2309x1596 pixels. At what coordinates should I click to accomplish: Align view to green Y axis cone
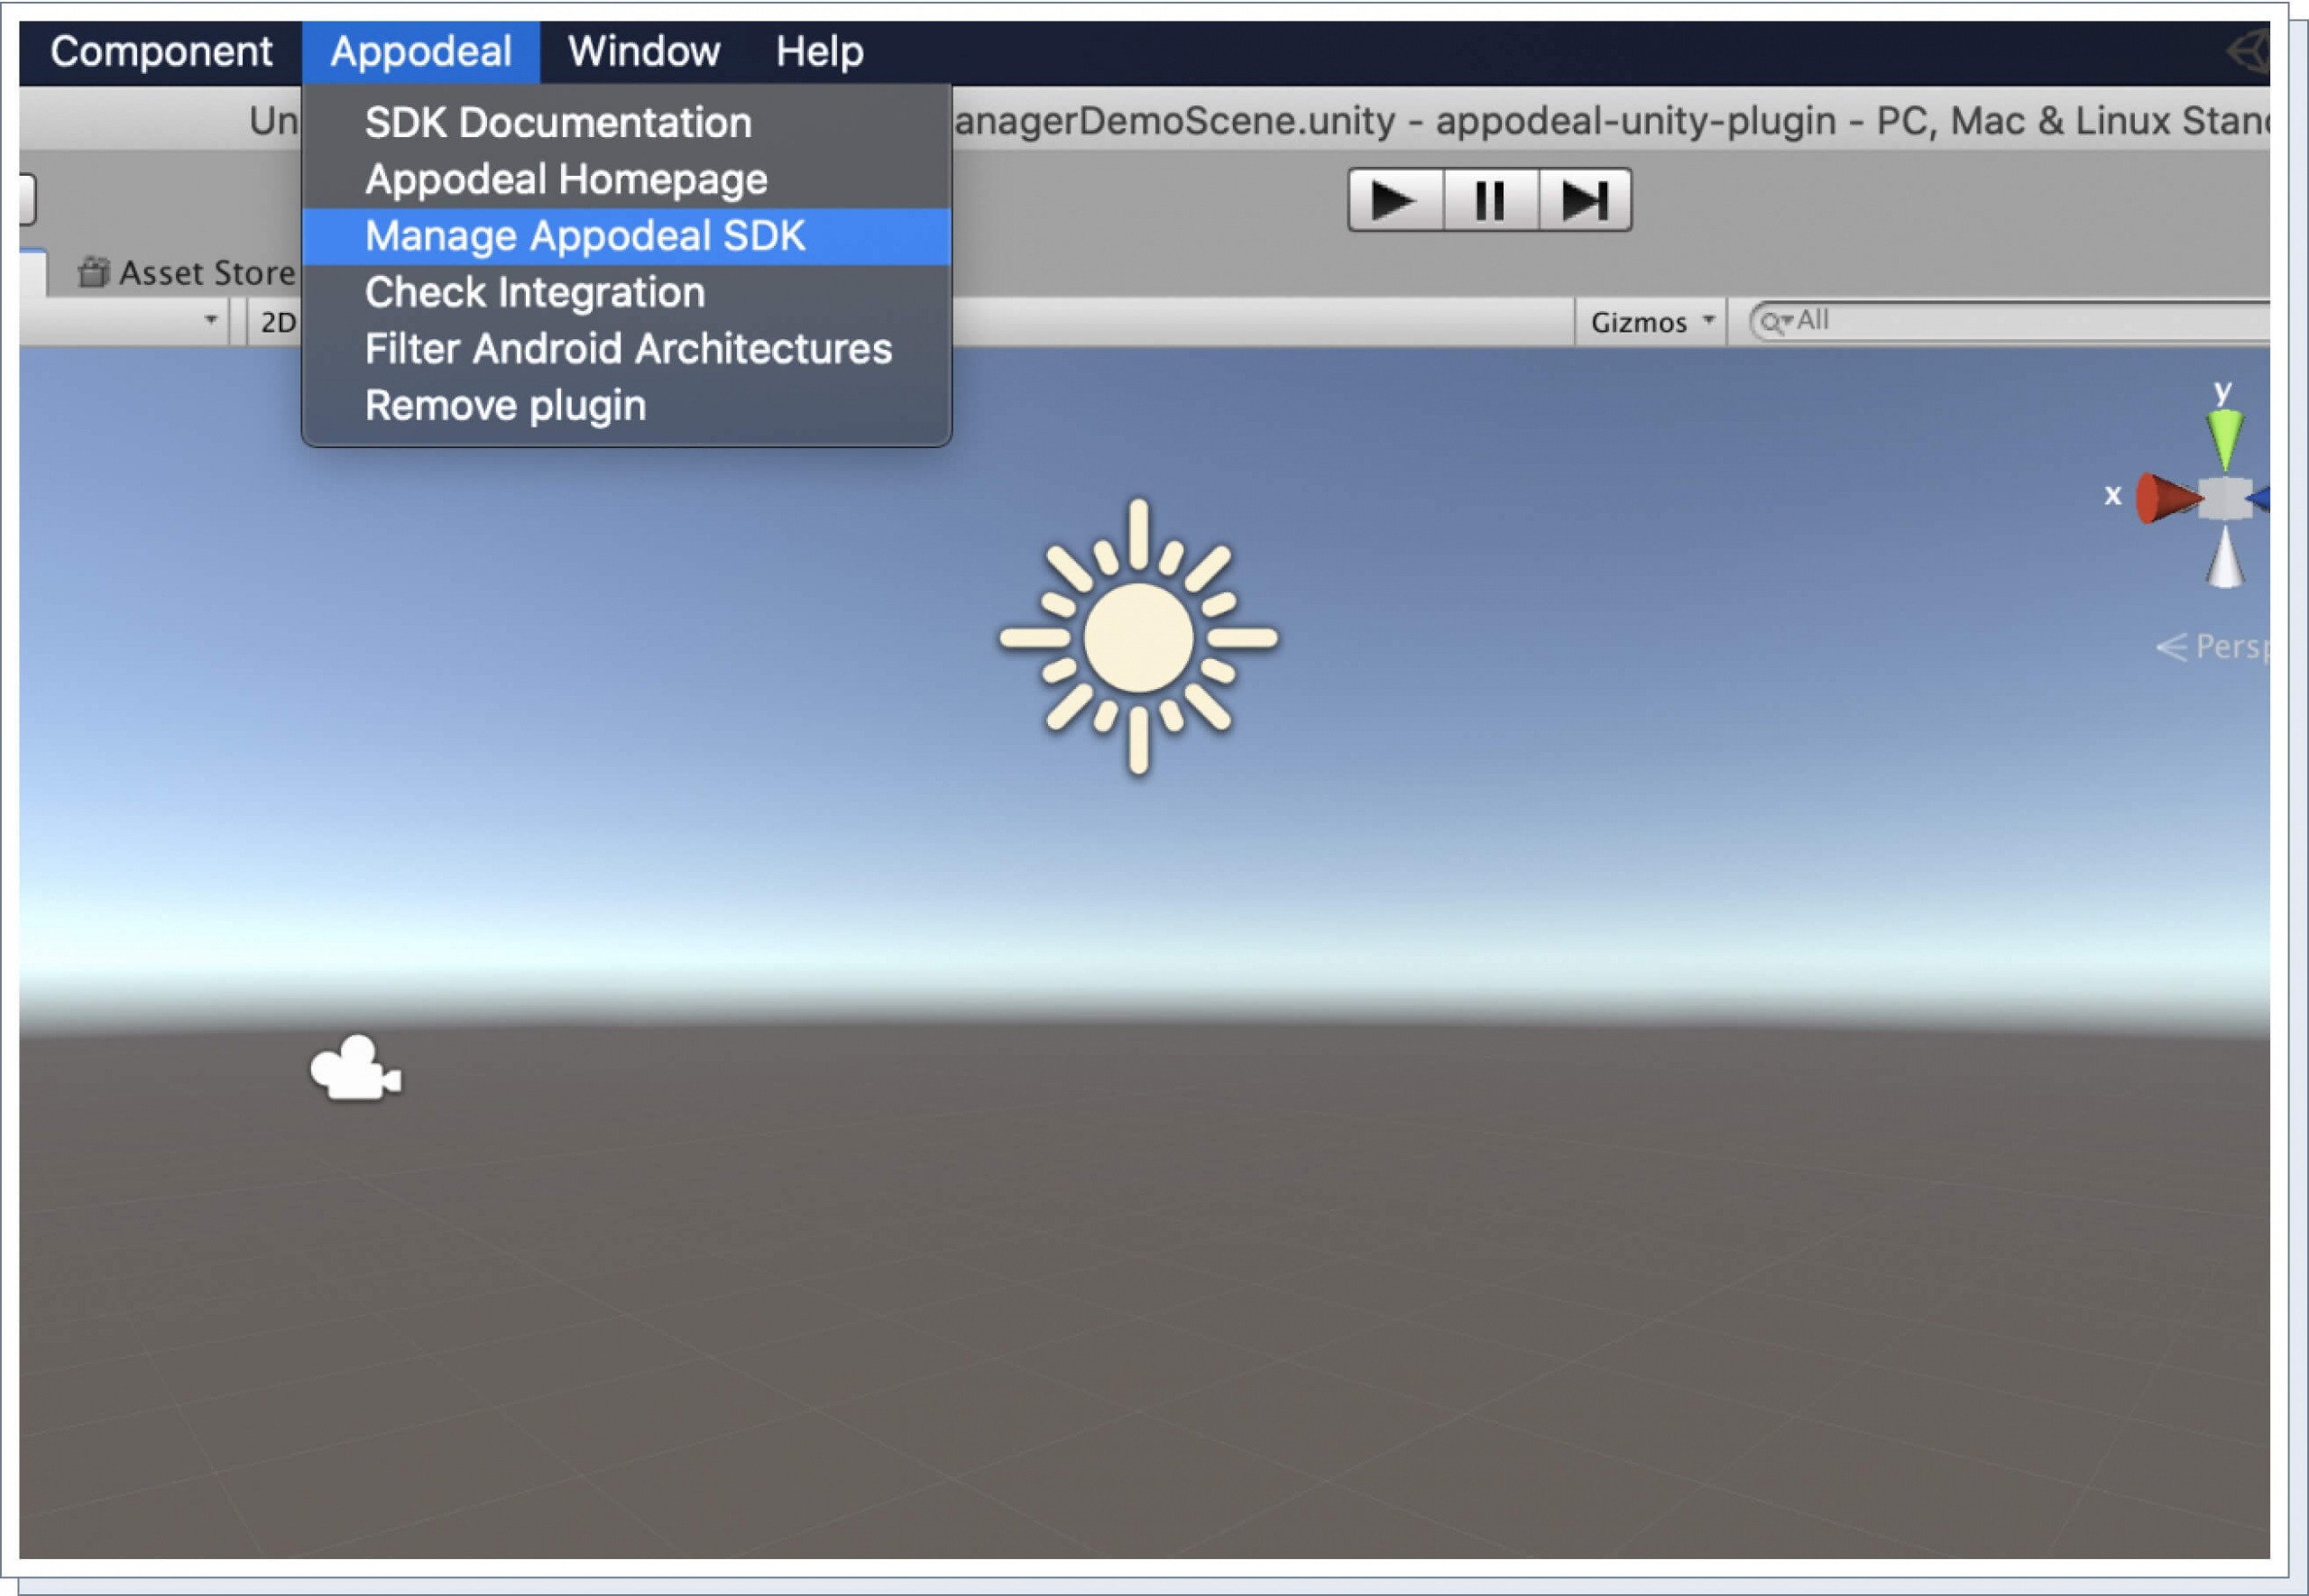pos(2225,438)
